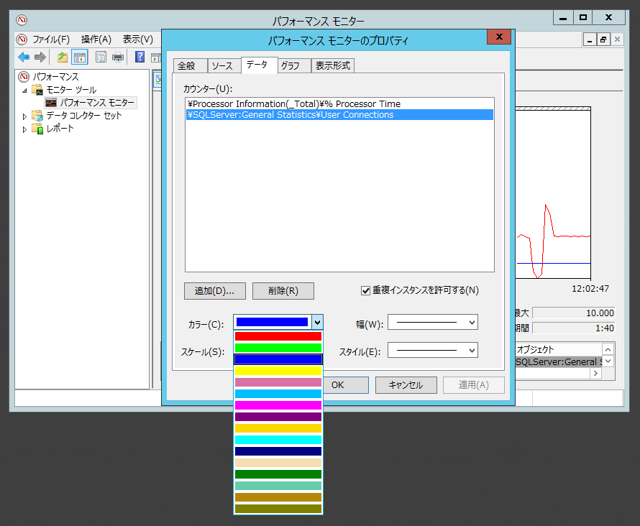Choose the beige color swatch
This screenshot has width=640, height=526.
coord(278,463)
